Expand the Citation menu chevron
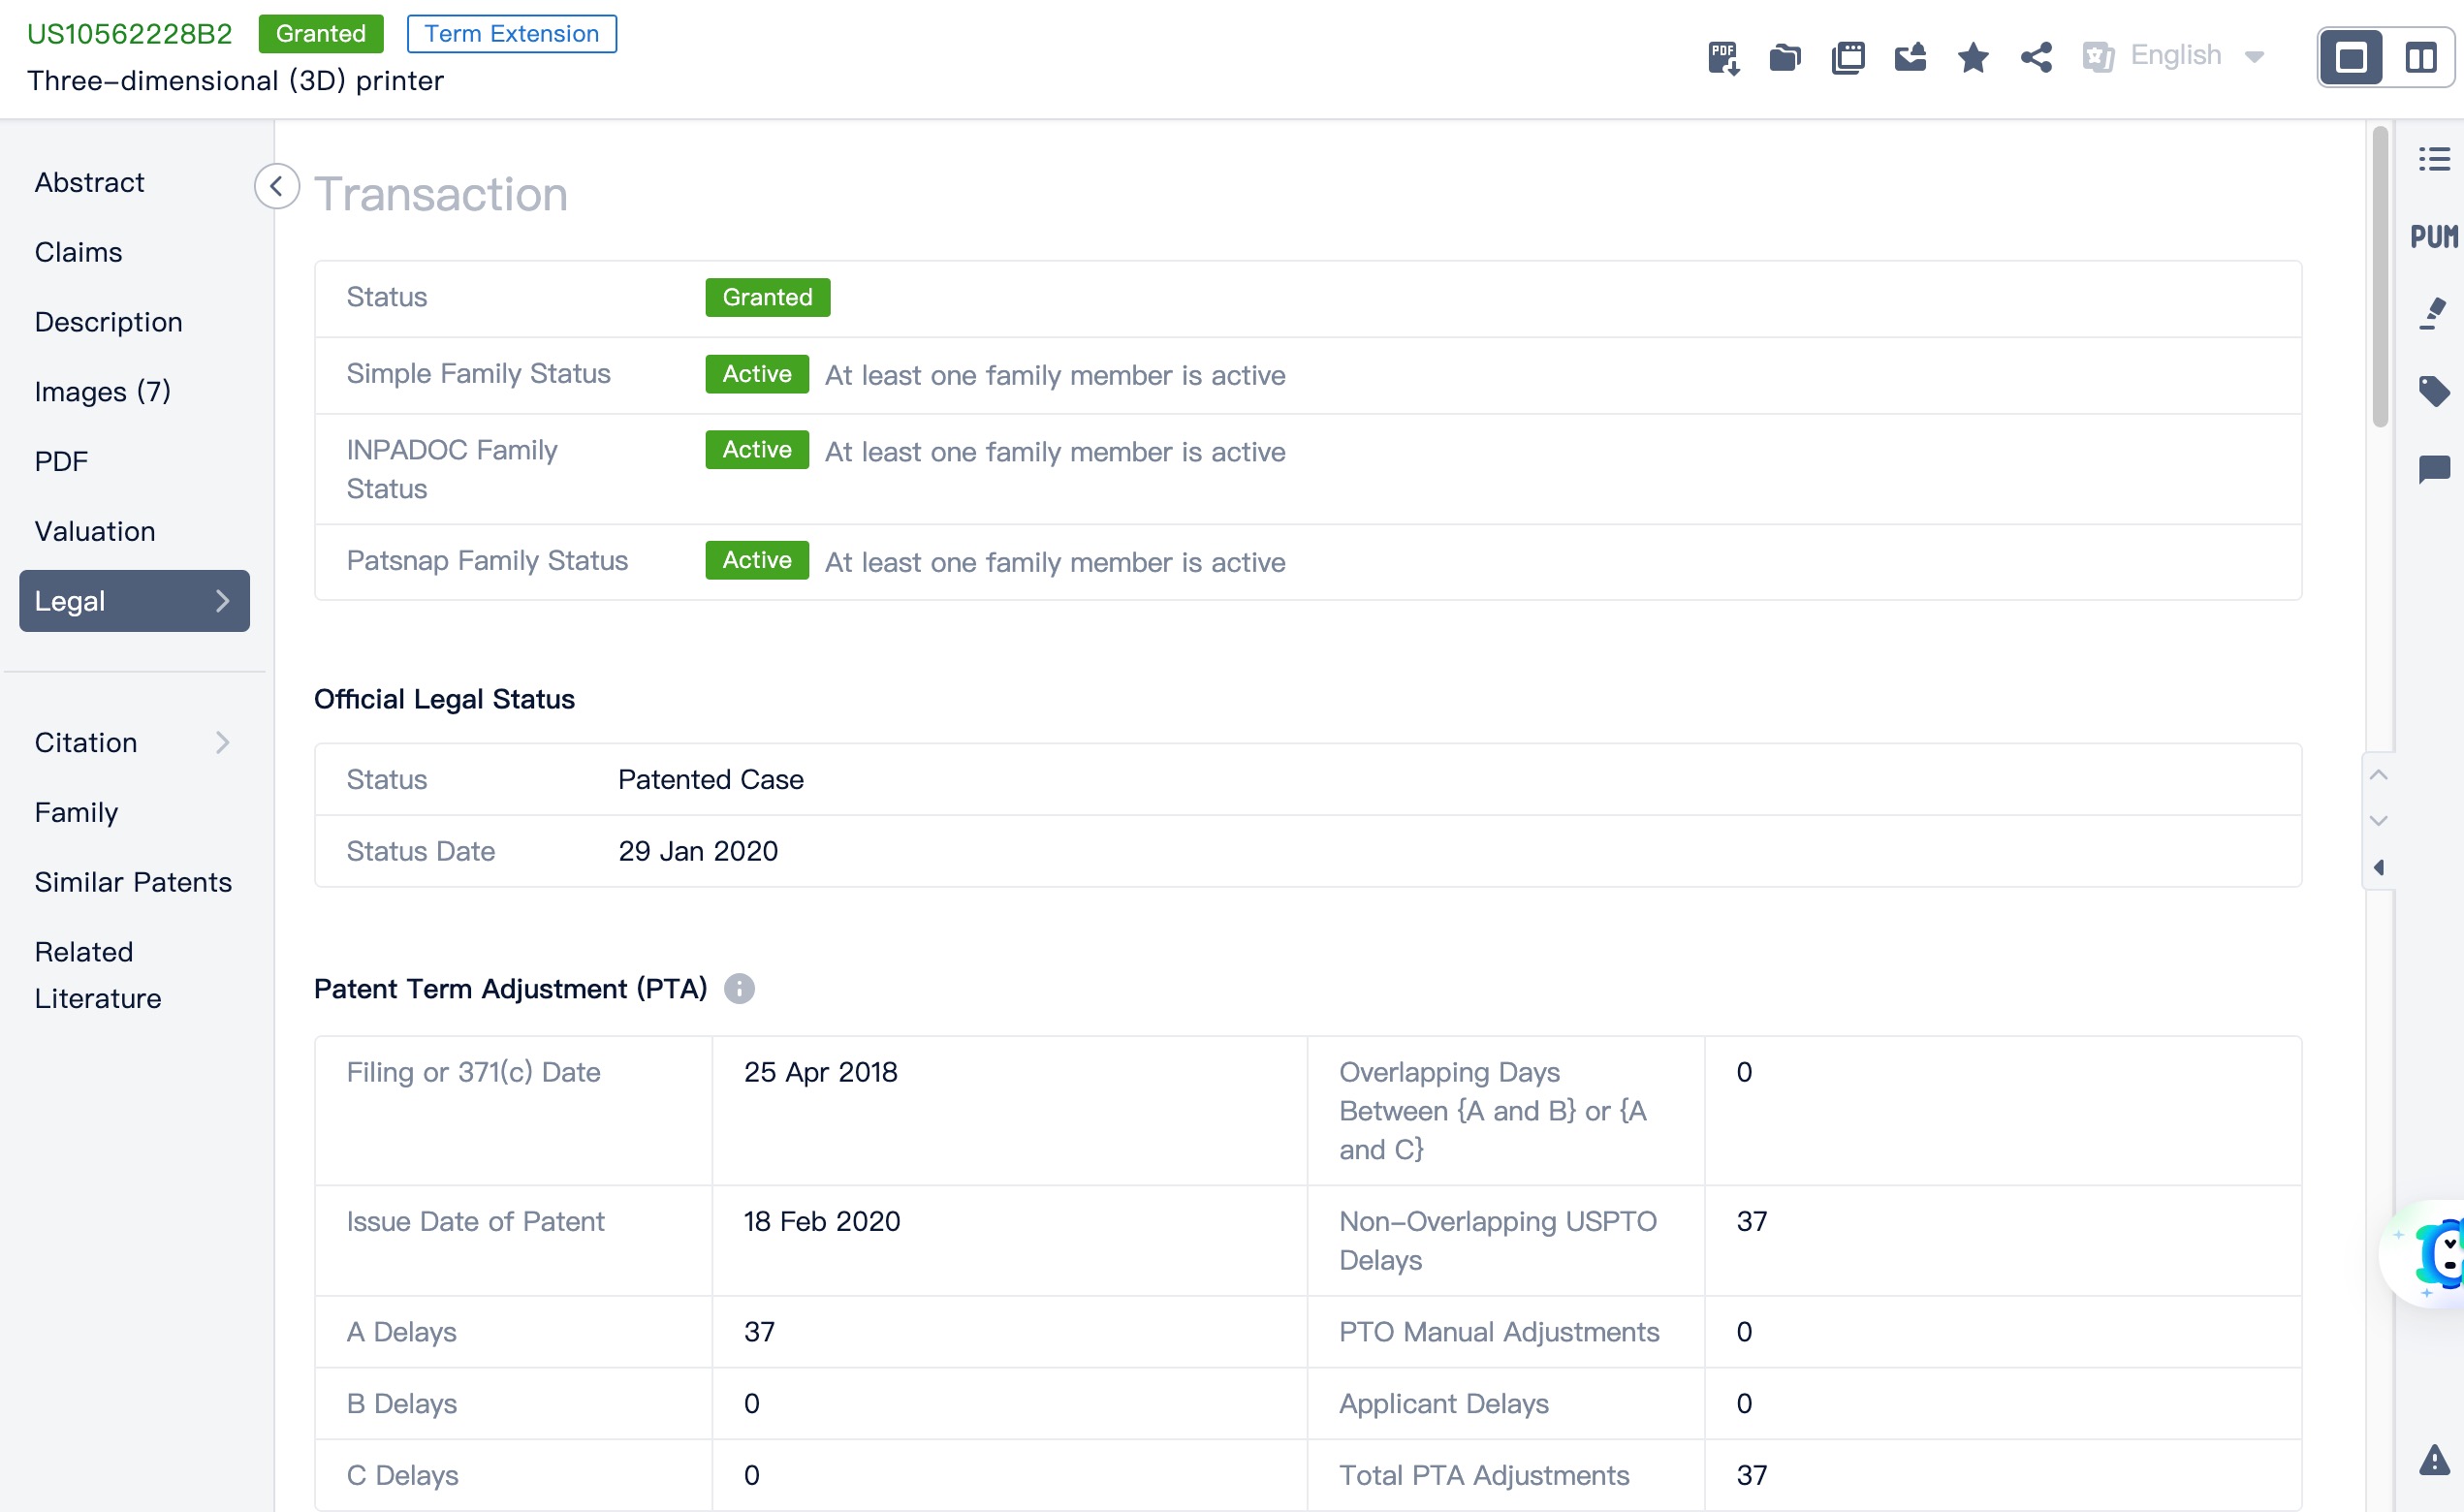Viewport: 2464px width, 1512px height. [222, 742]
